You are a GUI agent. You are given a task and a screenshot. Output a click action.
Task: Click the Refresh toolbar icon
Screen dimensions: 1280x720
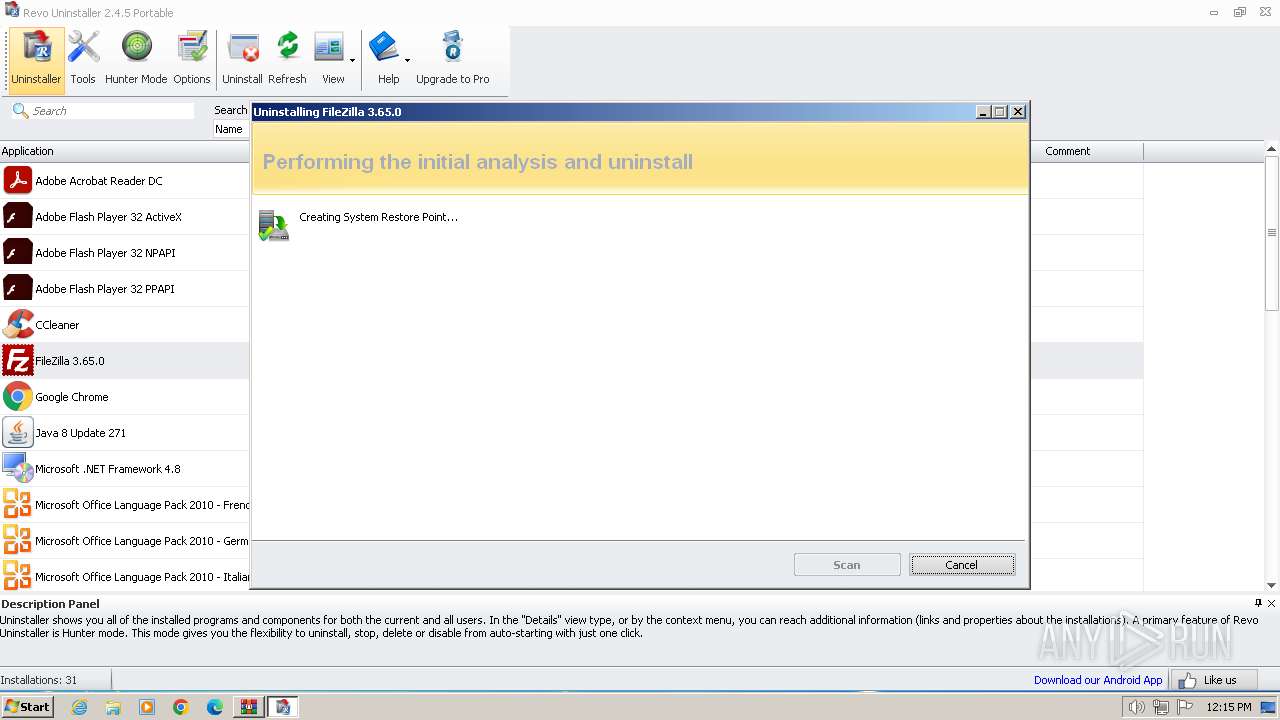pos(287,48)
